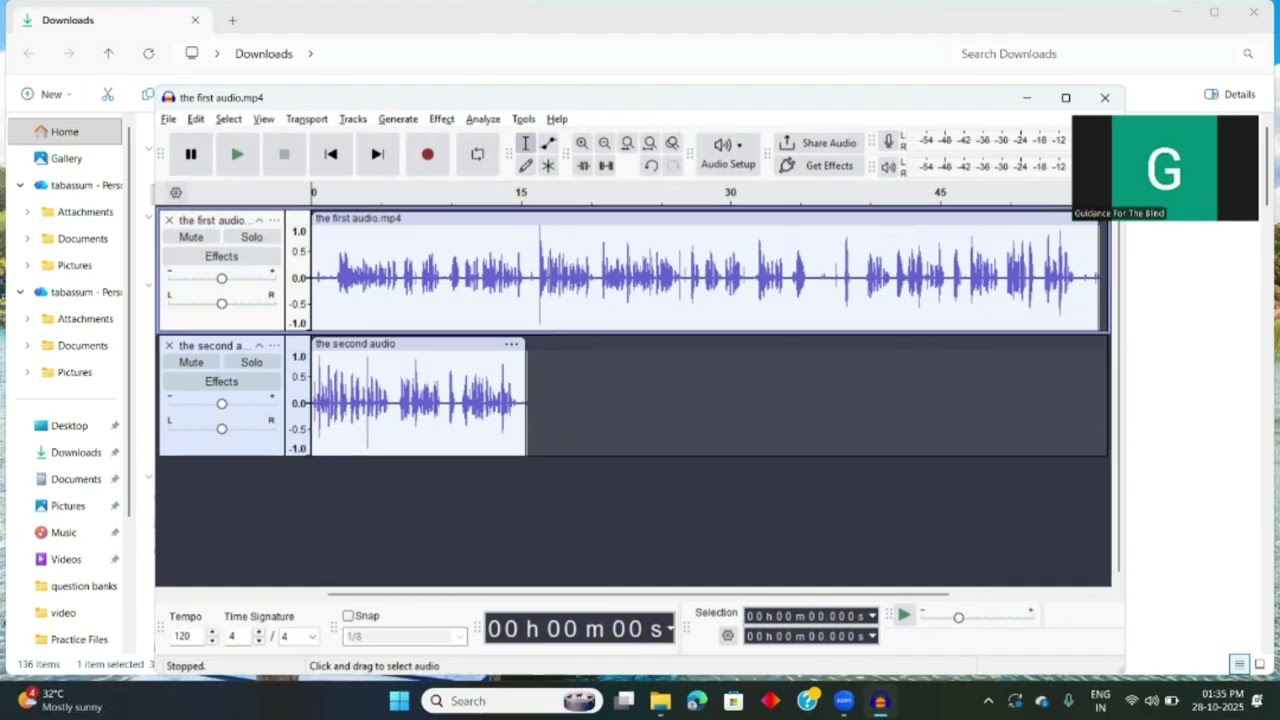Image resolution: width=1280 pixels, height=720 pixels.
Task: Mute the first audio track
Action: [x=191, y=237]
